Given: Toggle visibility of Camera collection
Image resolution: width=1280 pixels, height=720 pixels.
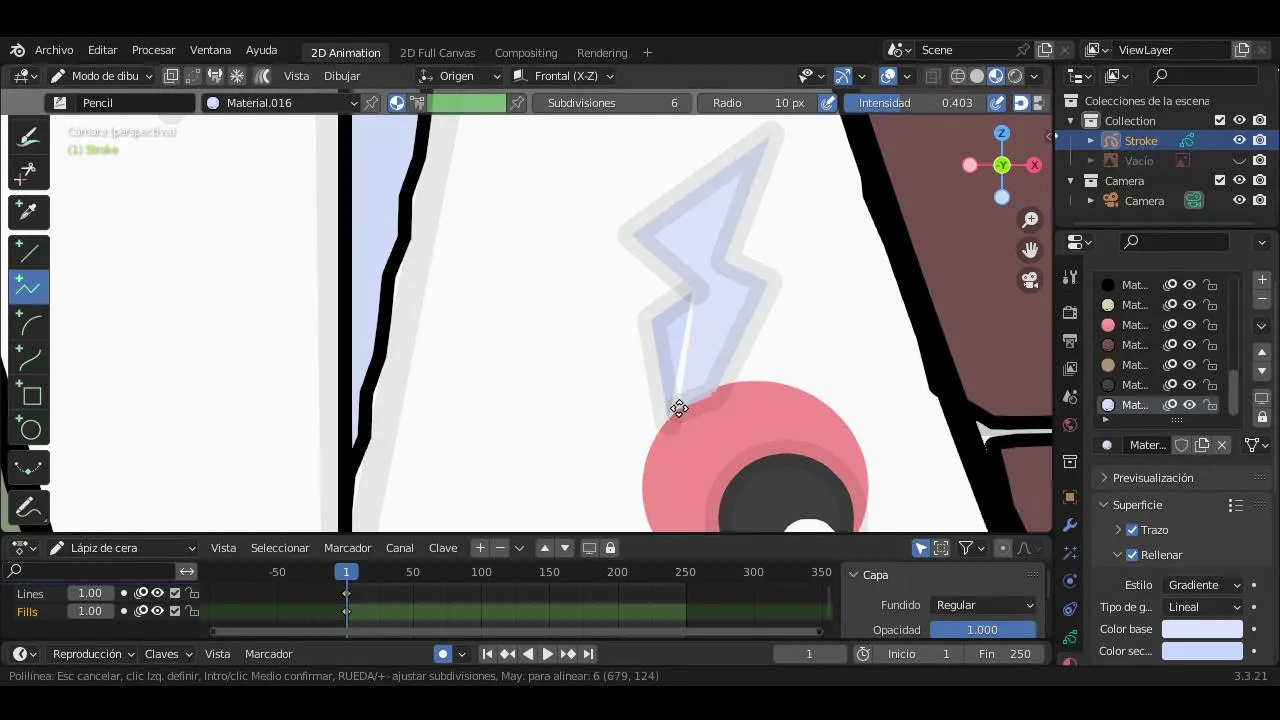Looking at the screenshot, I should click(x=1239, y=181).
